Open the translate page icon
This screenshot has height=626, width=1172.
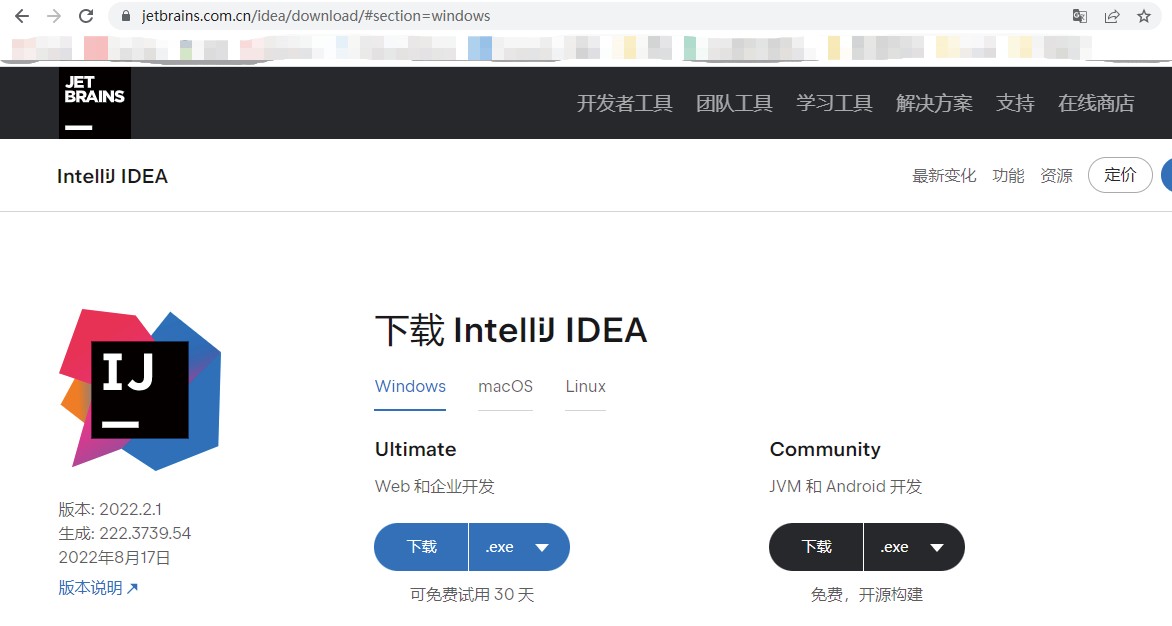[x=1079, y=16]
